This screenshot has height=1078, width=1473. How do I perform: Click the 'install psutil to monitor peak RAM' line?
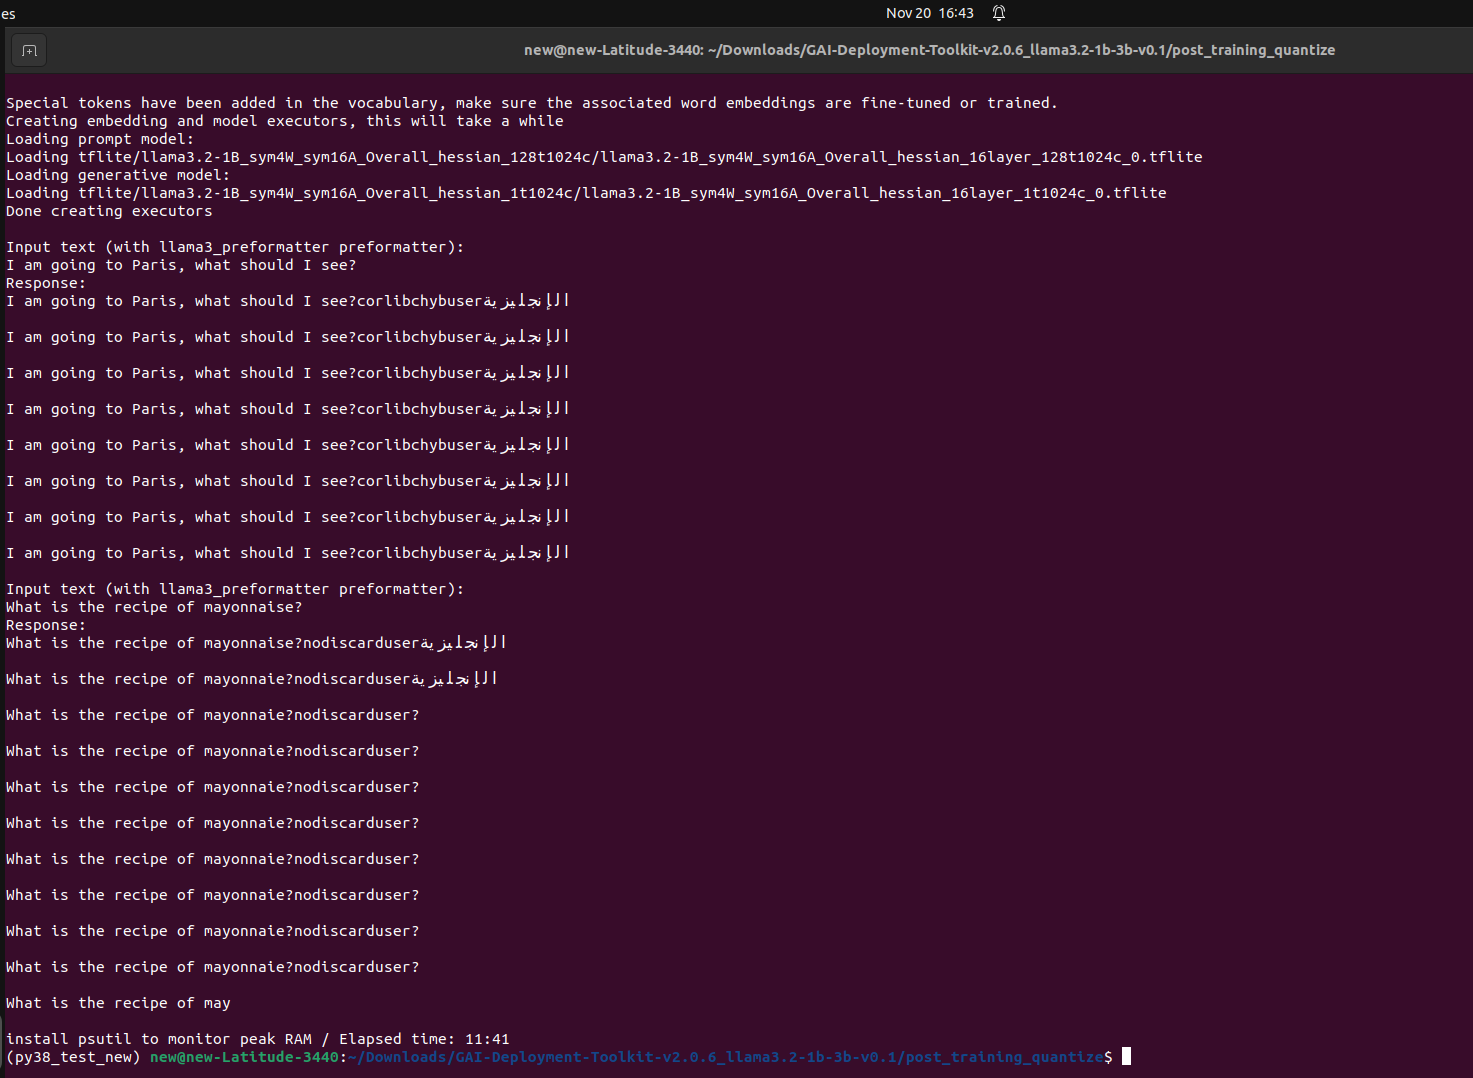258,1039
